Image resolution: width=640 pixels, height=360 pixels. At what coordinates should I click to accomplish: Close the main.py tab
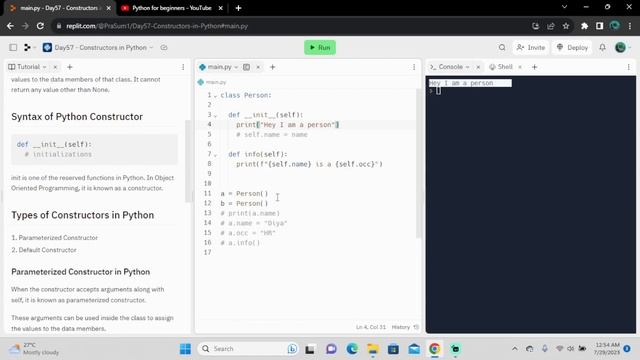click(258, 67)
